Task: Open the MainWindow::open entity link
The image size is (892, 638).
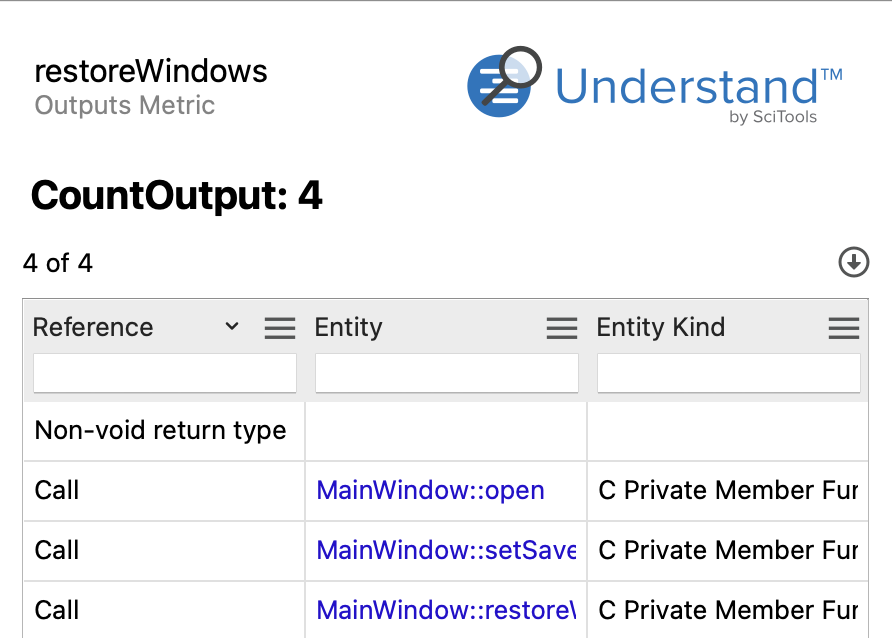Action: pos(431,490)
